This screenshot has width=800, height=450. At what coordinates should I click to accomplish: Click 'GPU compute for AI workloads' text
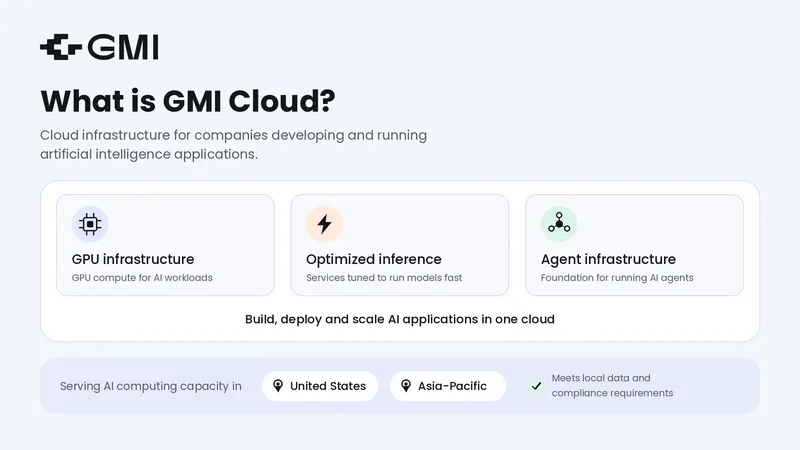[x=142, y=278]
